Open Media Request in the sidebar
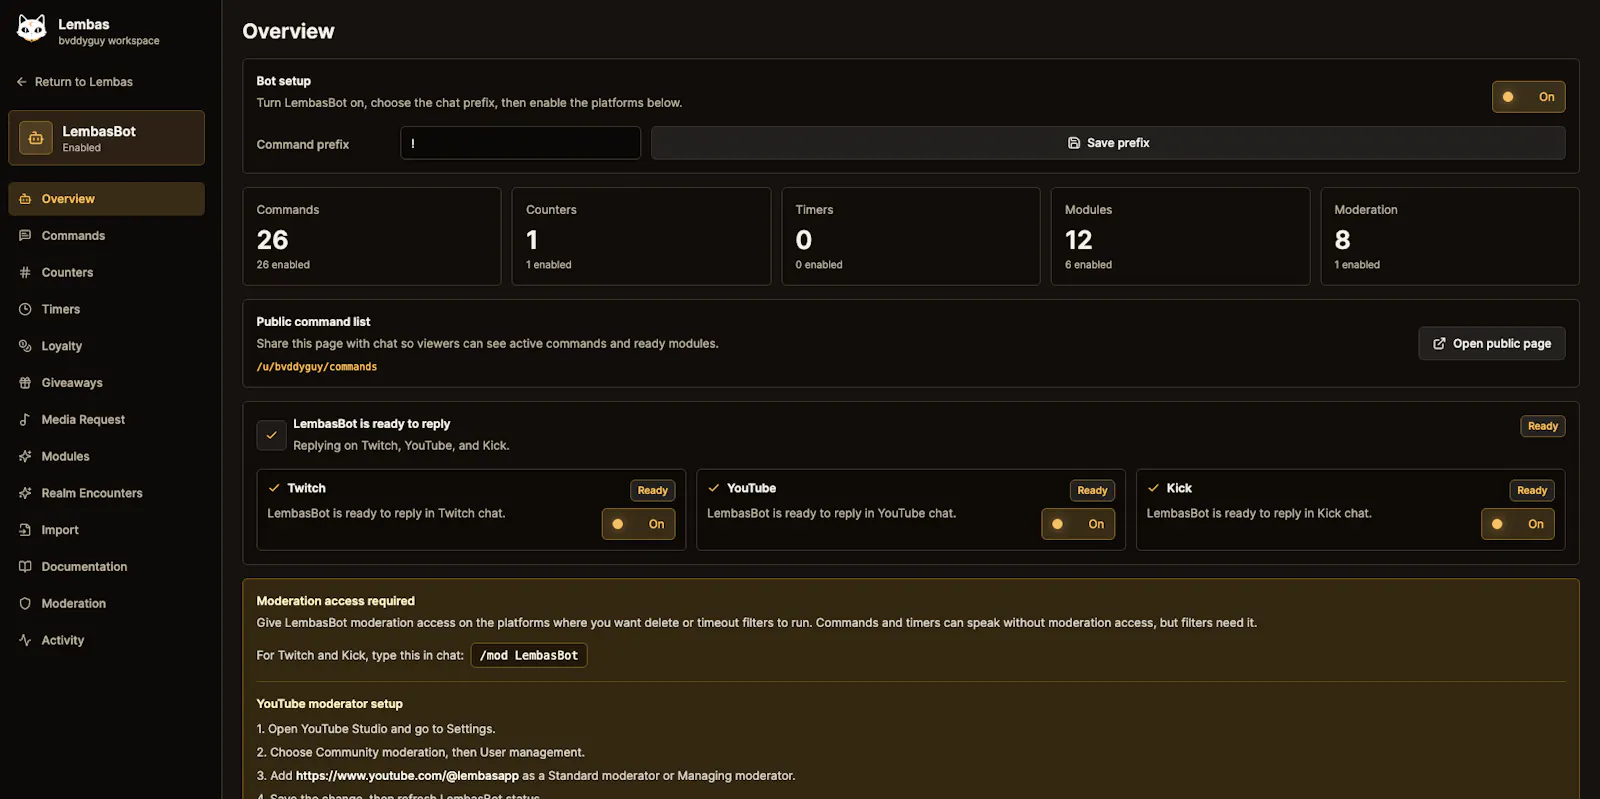 coord(106,420)
